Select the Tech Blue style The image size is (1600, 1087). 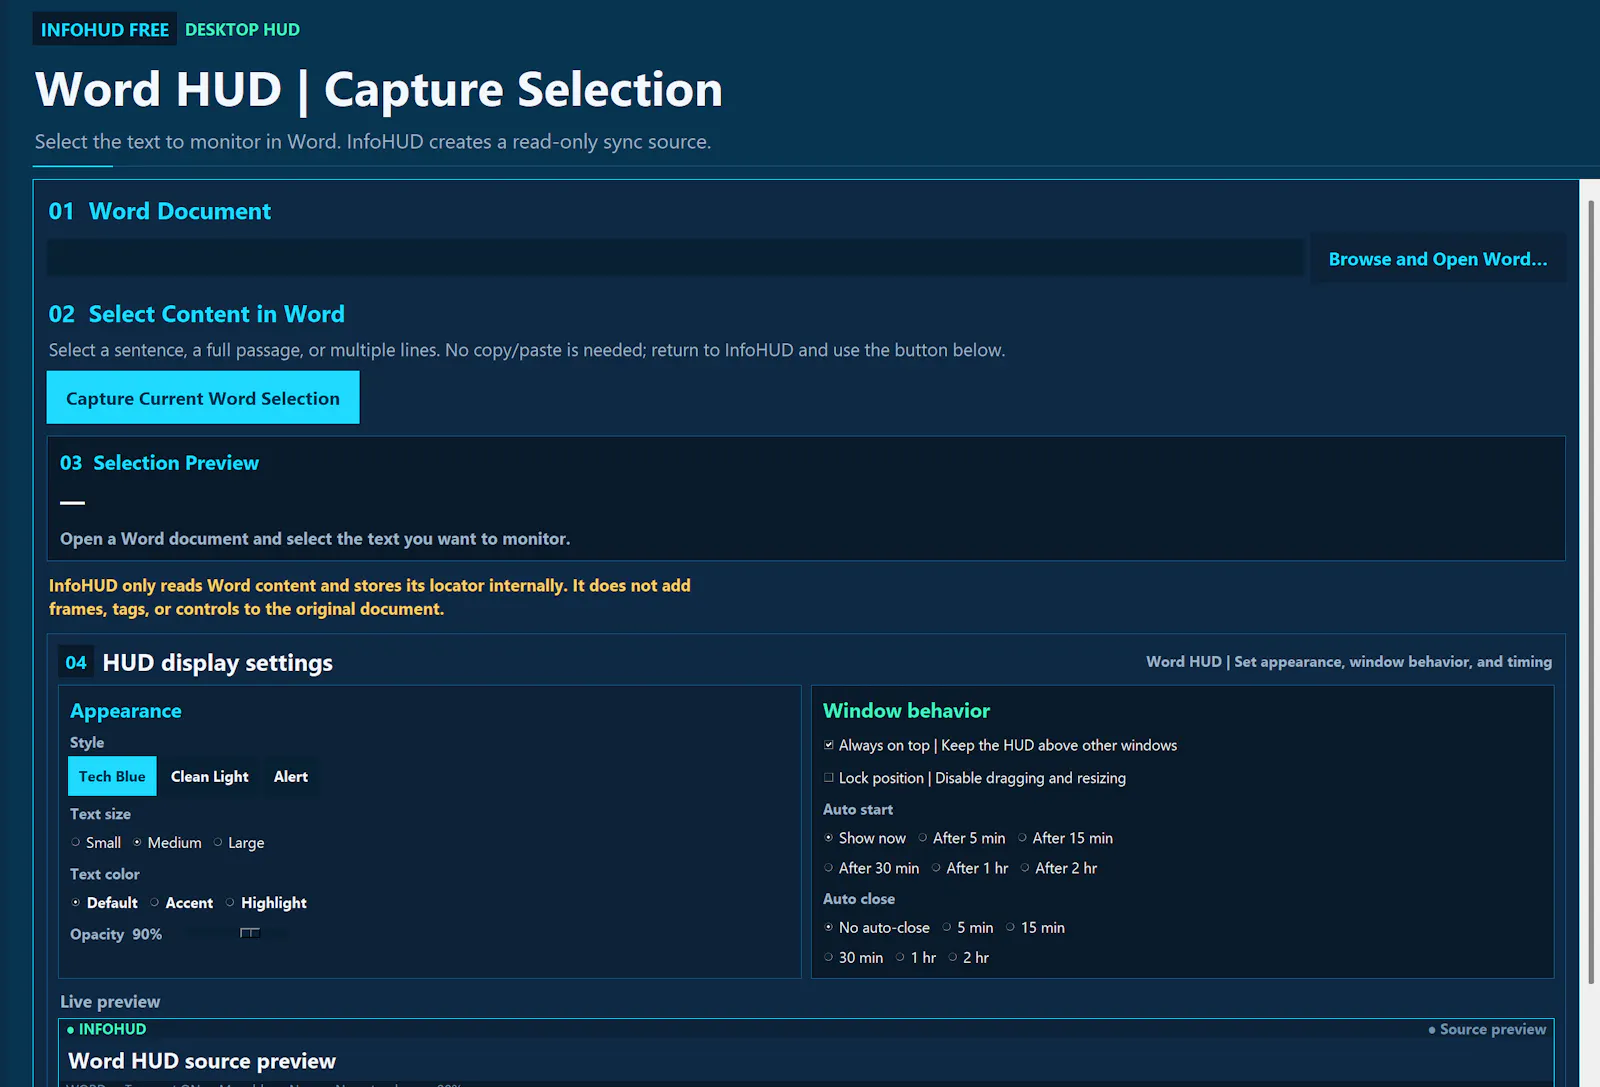112,776
